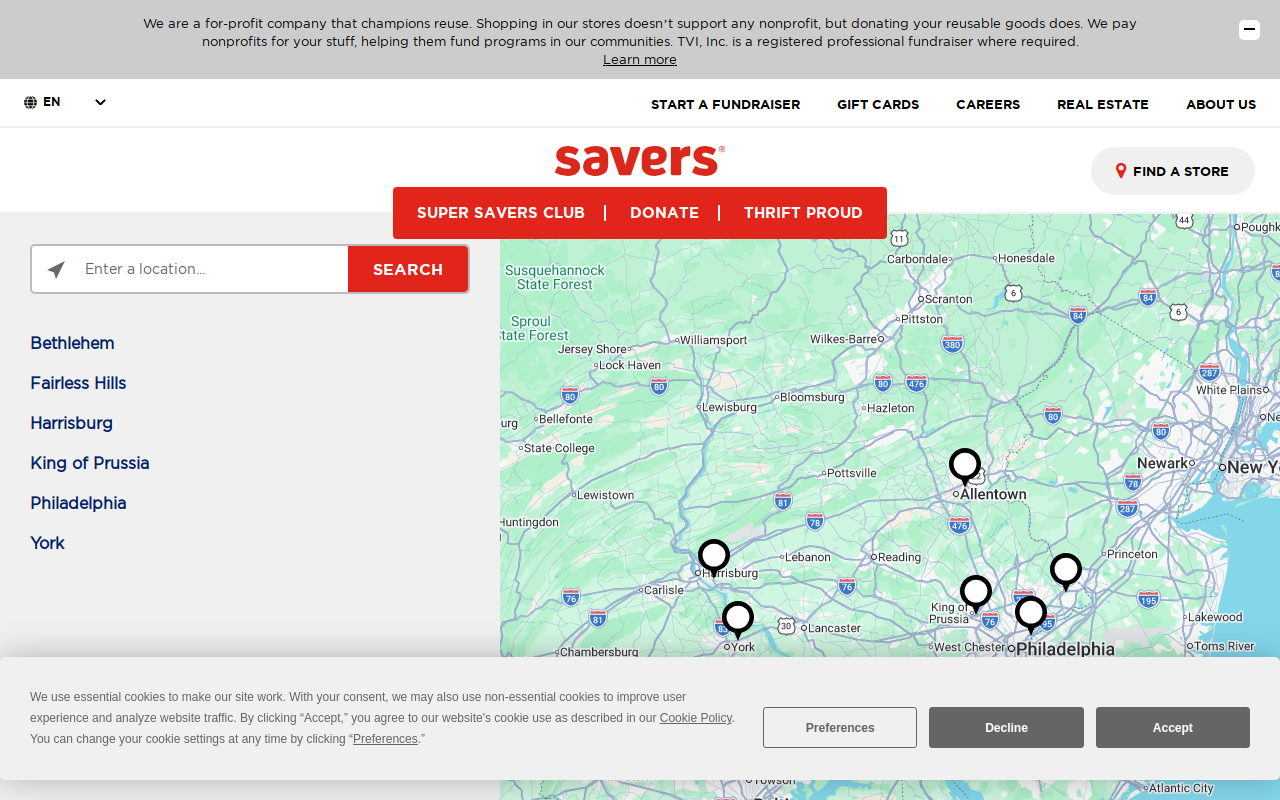The width and height of the screenshot is (1280, 800).
Task: Click the current-location arrow icon
Action: [x=56, y=269]
